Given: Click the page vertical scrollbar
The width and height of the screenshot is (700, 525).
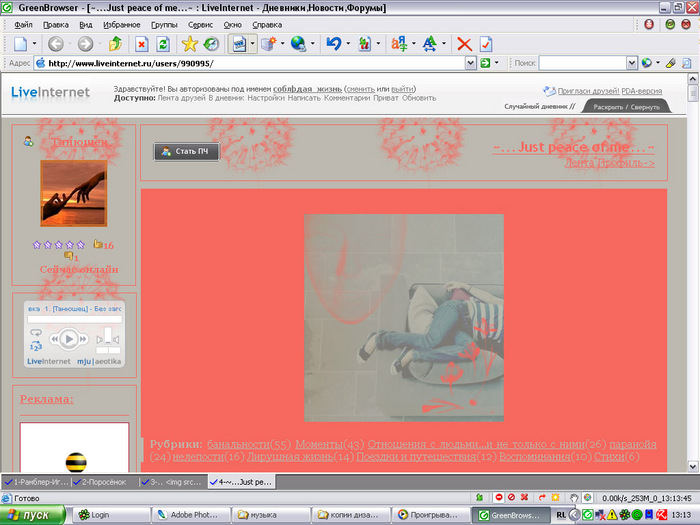Looking at the screenshot, I should [x=692, y=272].
